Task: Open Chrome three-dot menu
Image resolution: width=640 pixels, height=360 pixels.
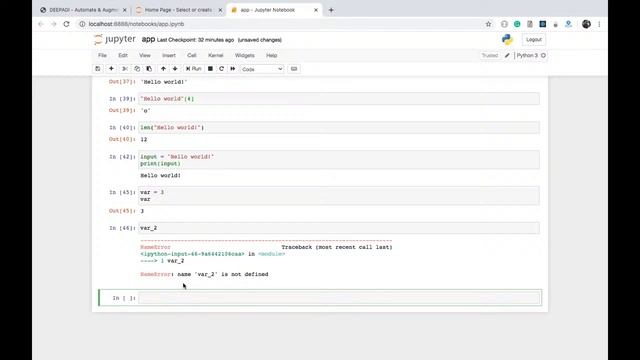Action: tap(599, 24)
